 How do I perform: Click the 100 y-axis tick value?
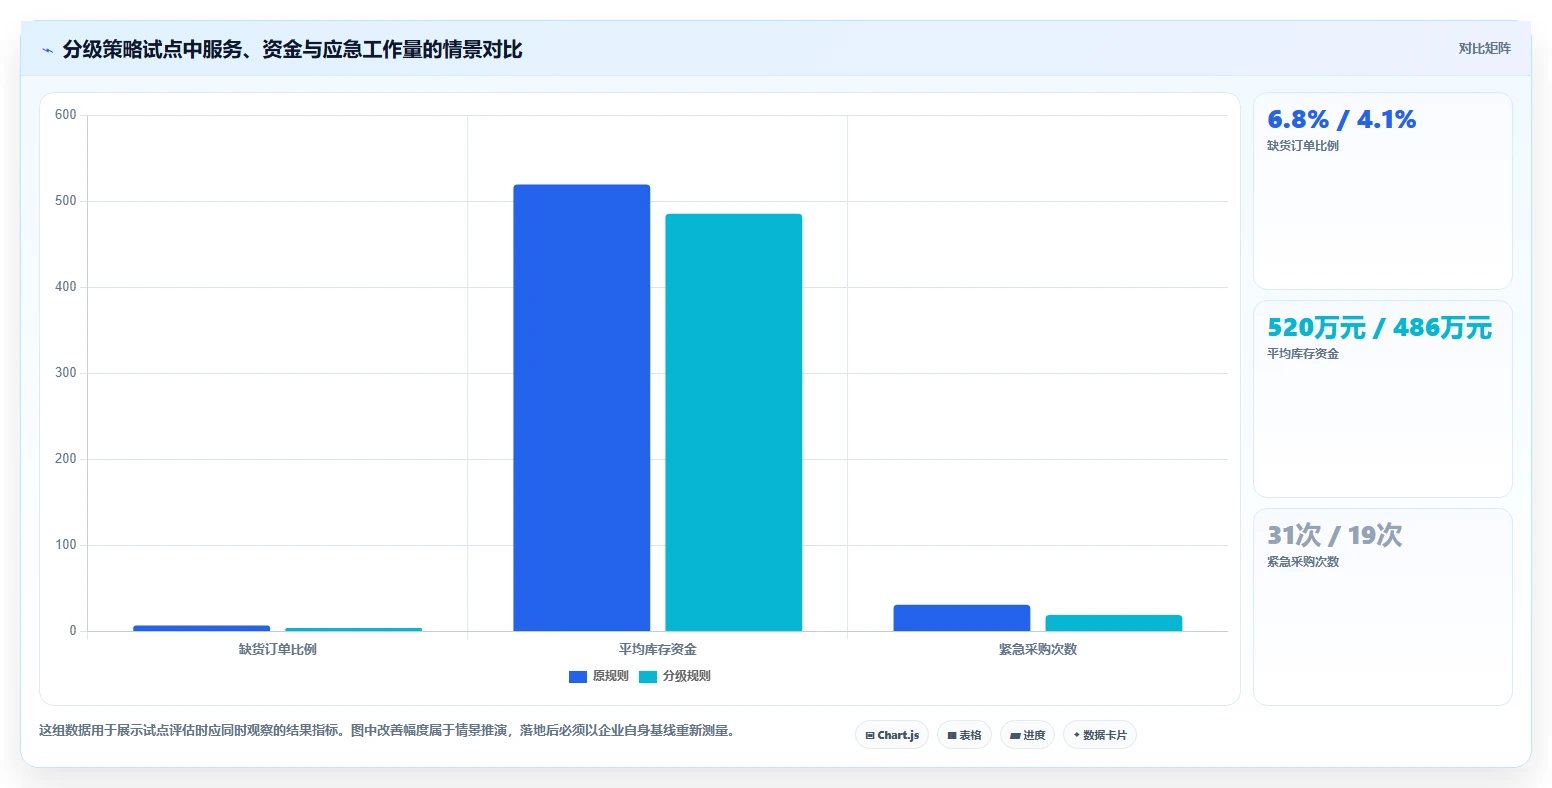[66, 545]
